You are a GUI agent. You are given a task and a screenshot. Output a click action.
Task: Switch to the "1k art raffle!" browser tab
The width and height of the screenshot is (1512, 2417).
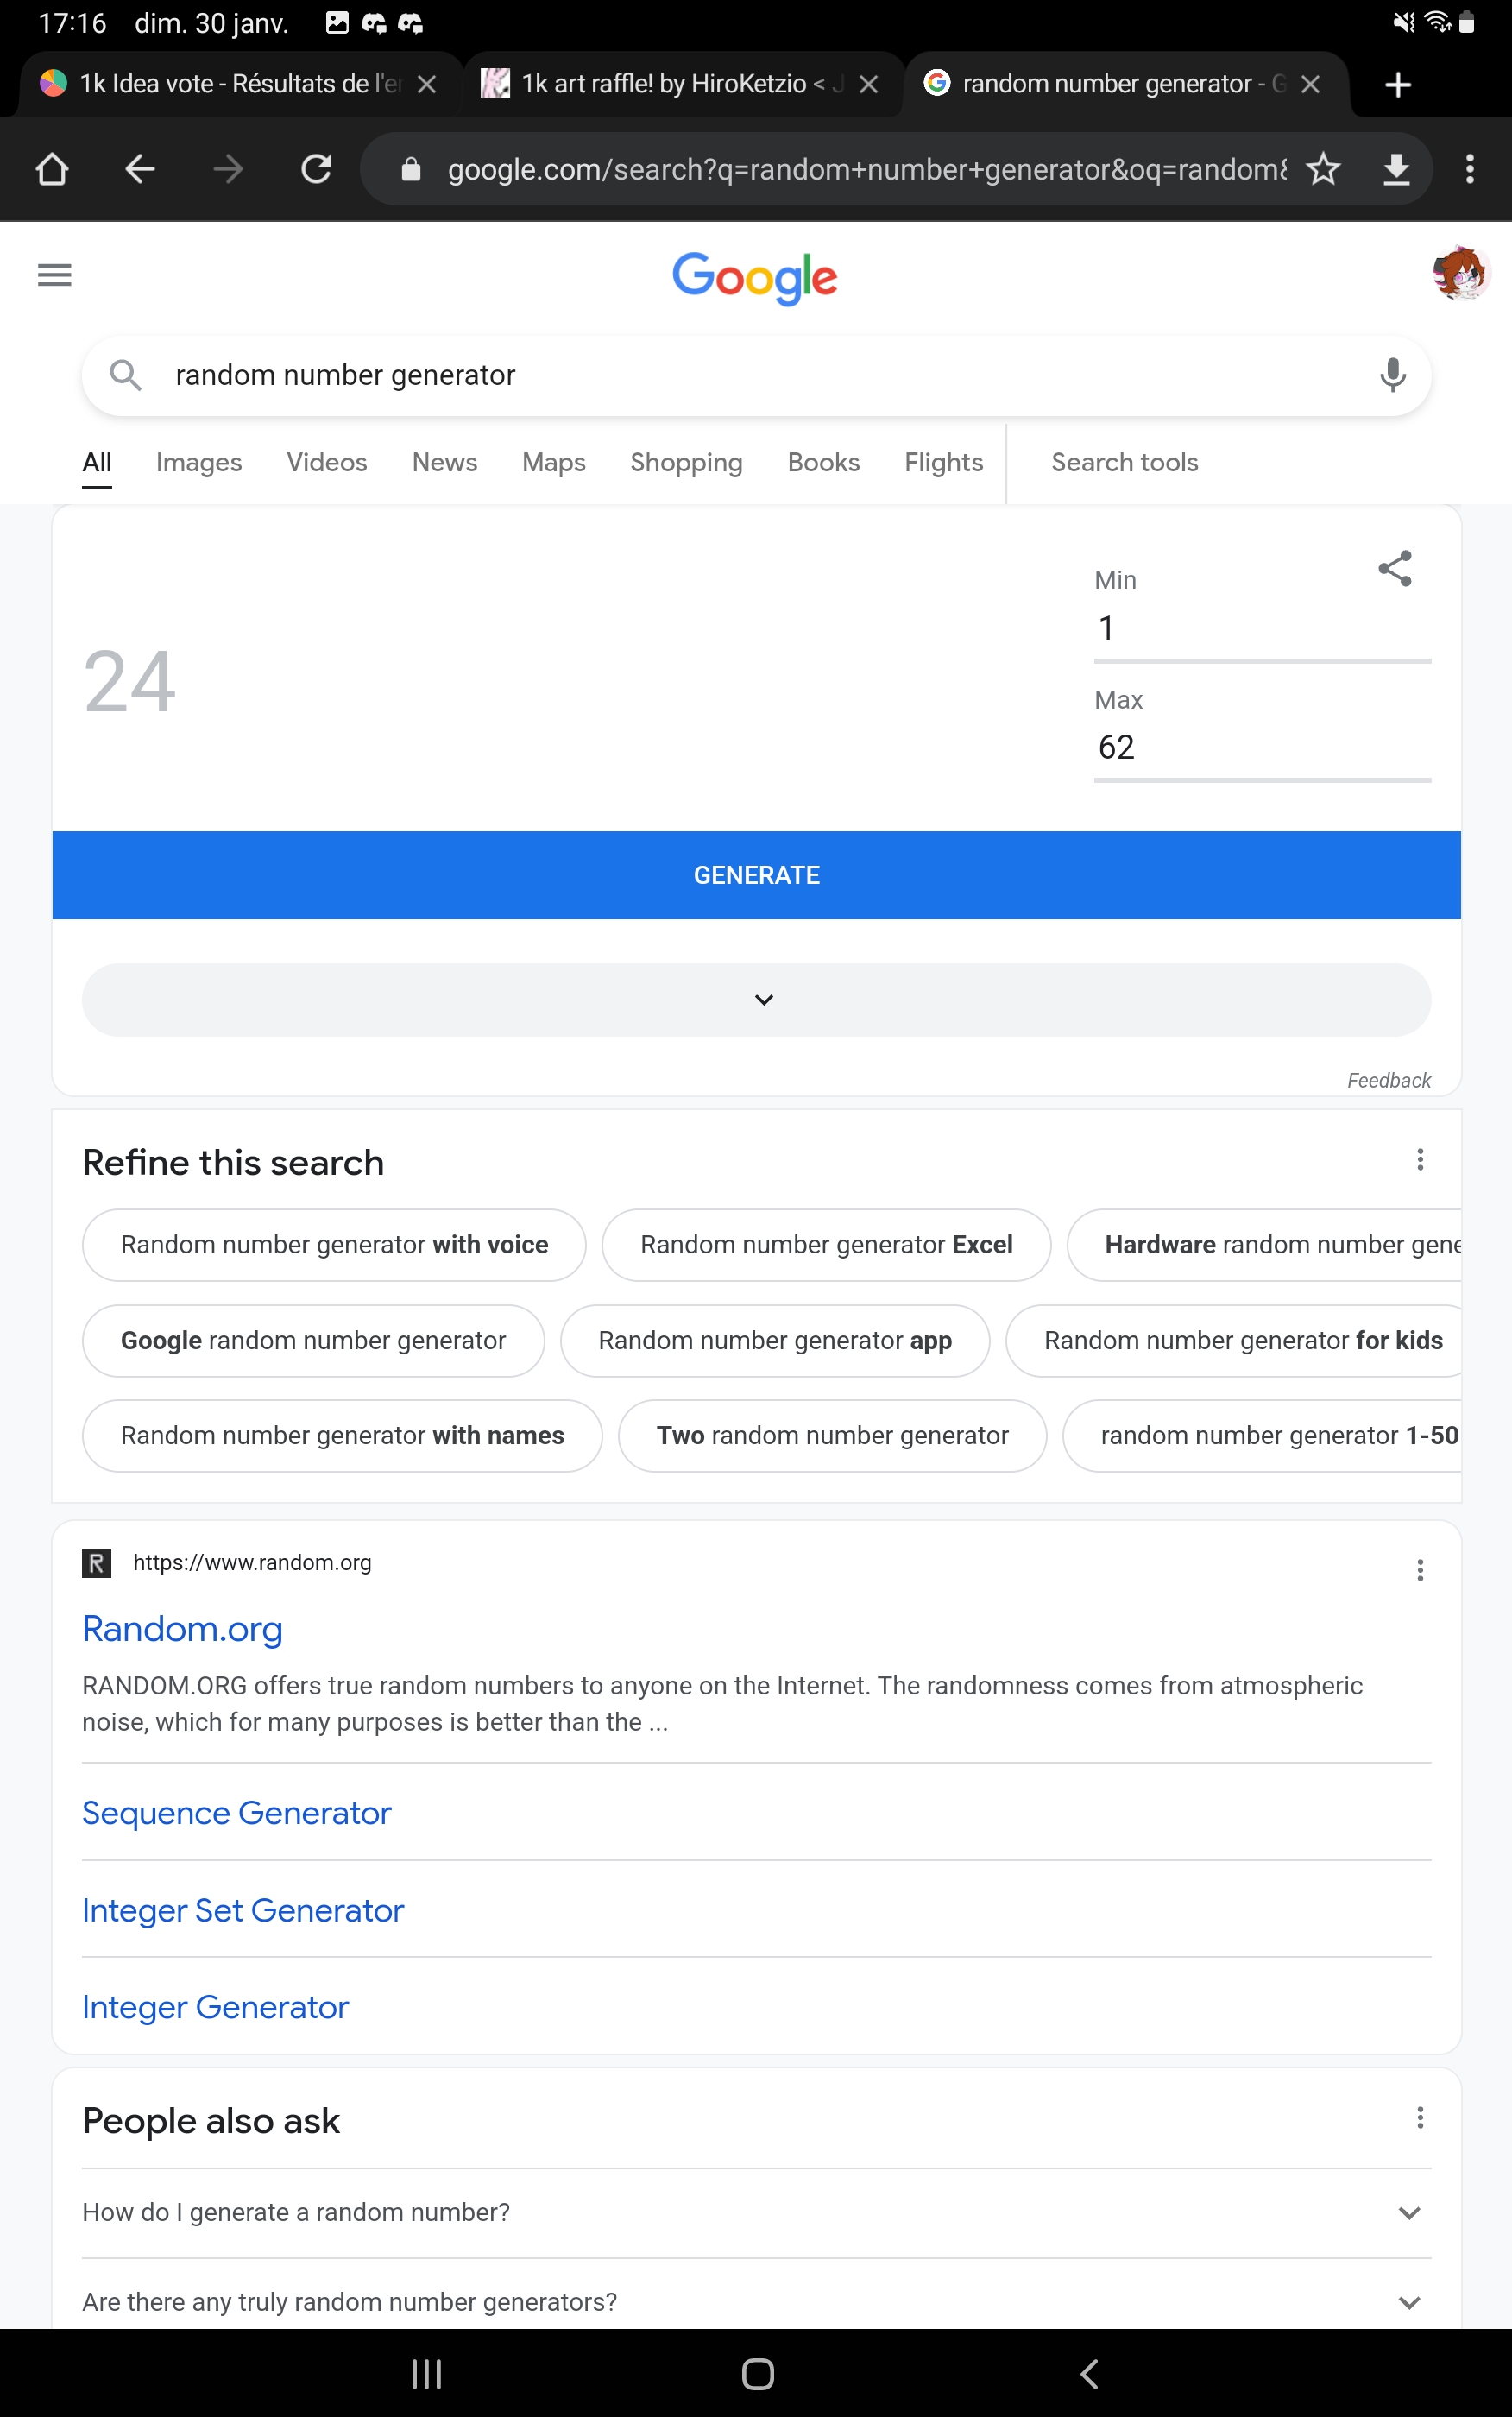tap(664, 84)
